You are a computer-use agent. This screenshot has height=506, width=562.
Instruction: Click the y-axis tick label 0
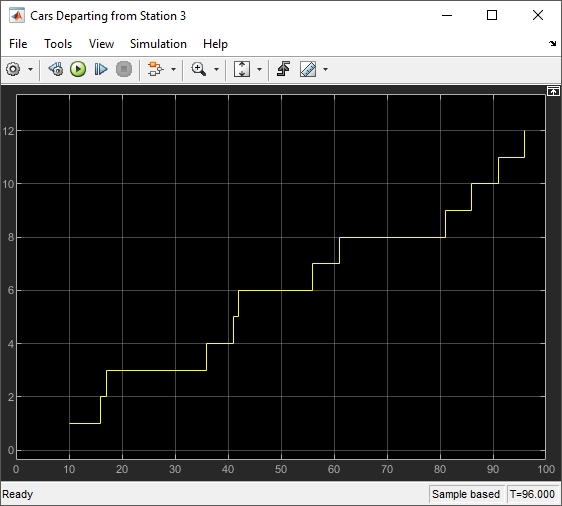click(11, 450)
